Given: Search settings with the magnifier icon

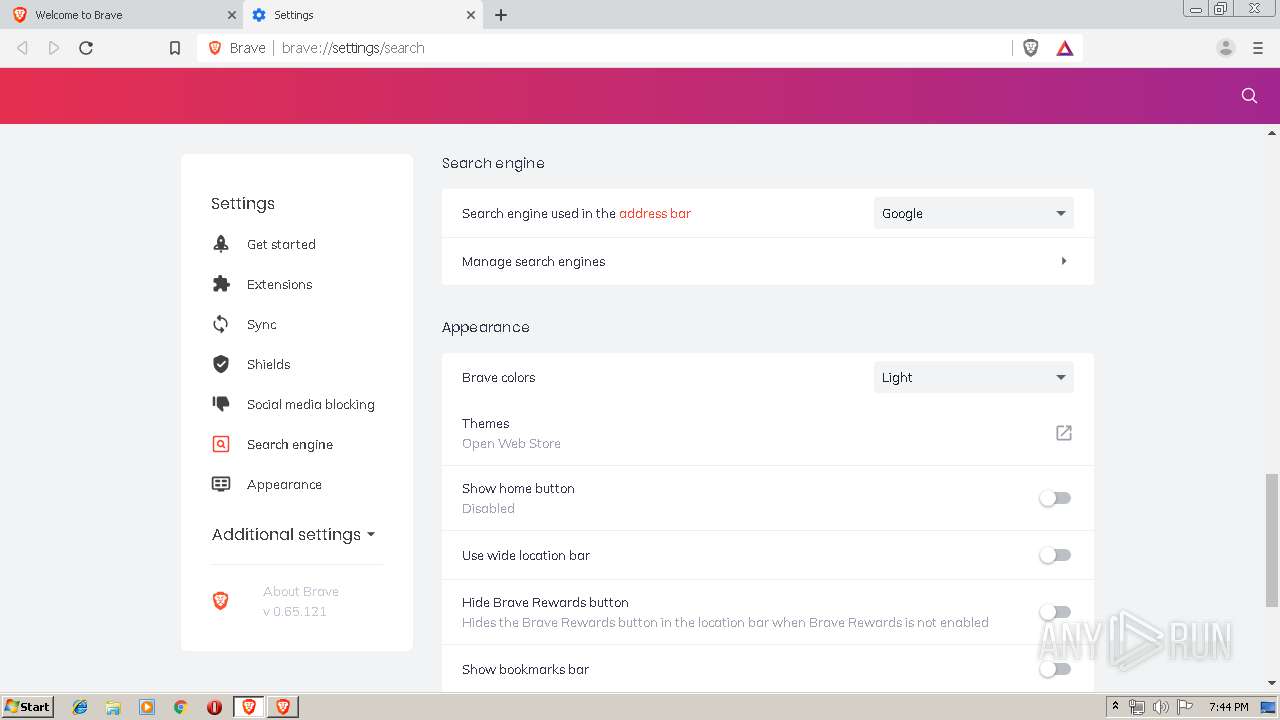Looking at the screenshot, I should (1249, 95).
